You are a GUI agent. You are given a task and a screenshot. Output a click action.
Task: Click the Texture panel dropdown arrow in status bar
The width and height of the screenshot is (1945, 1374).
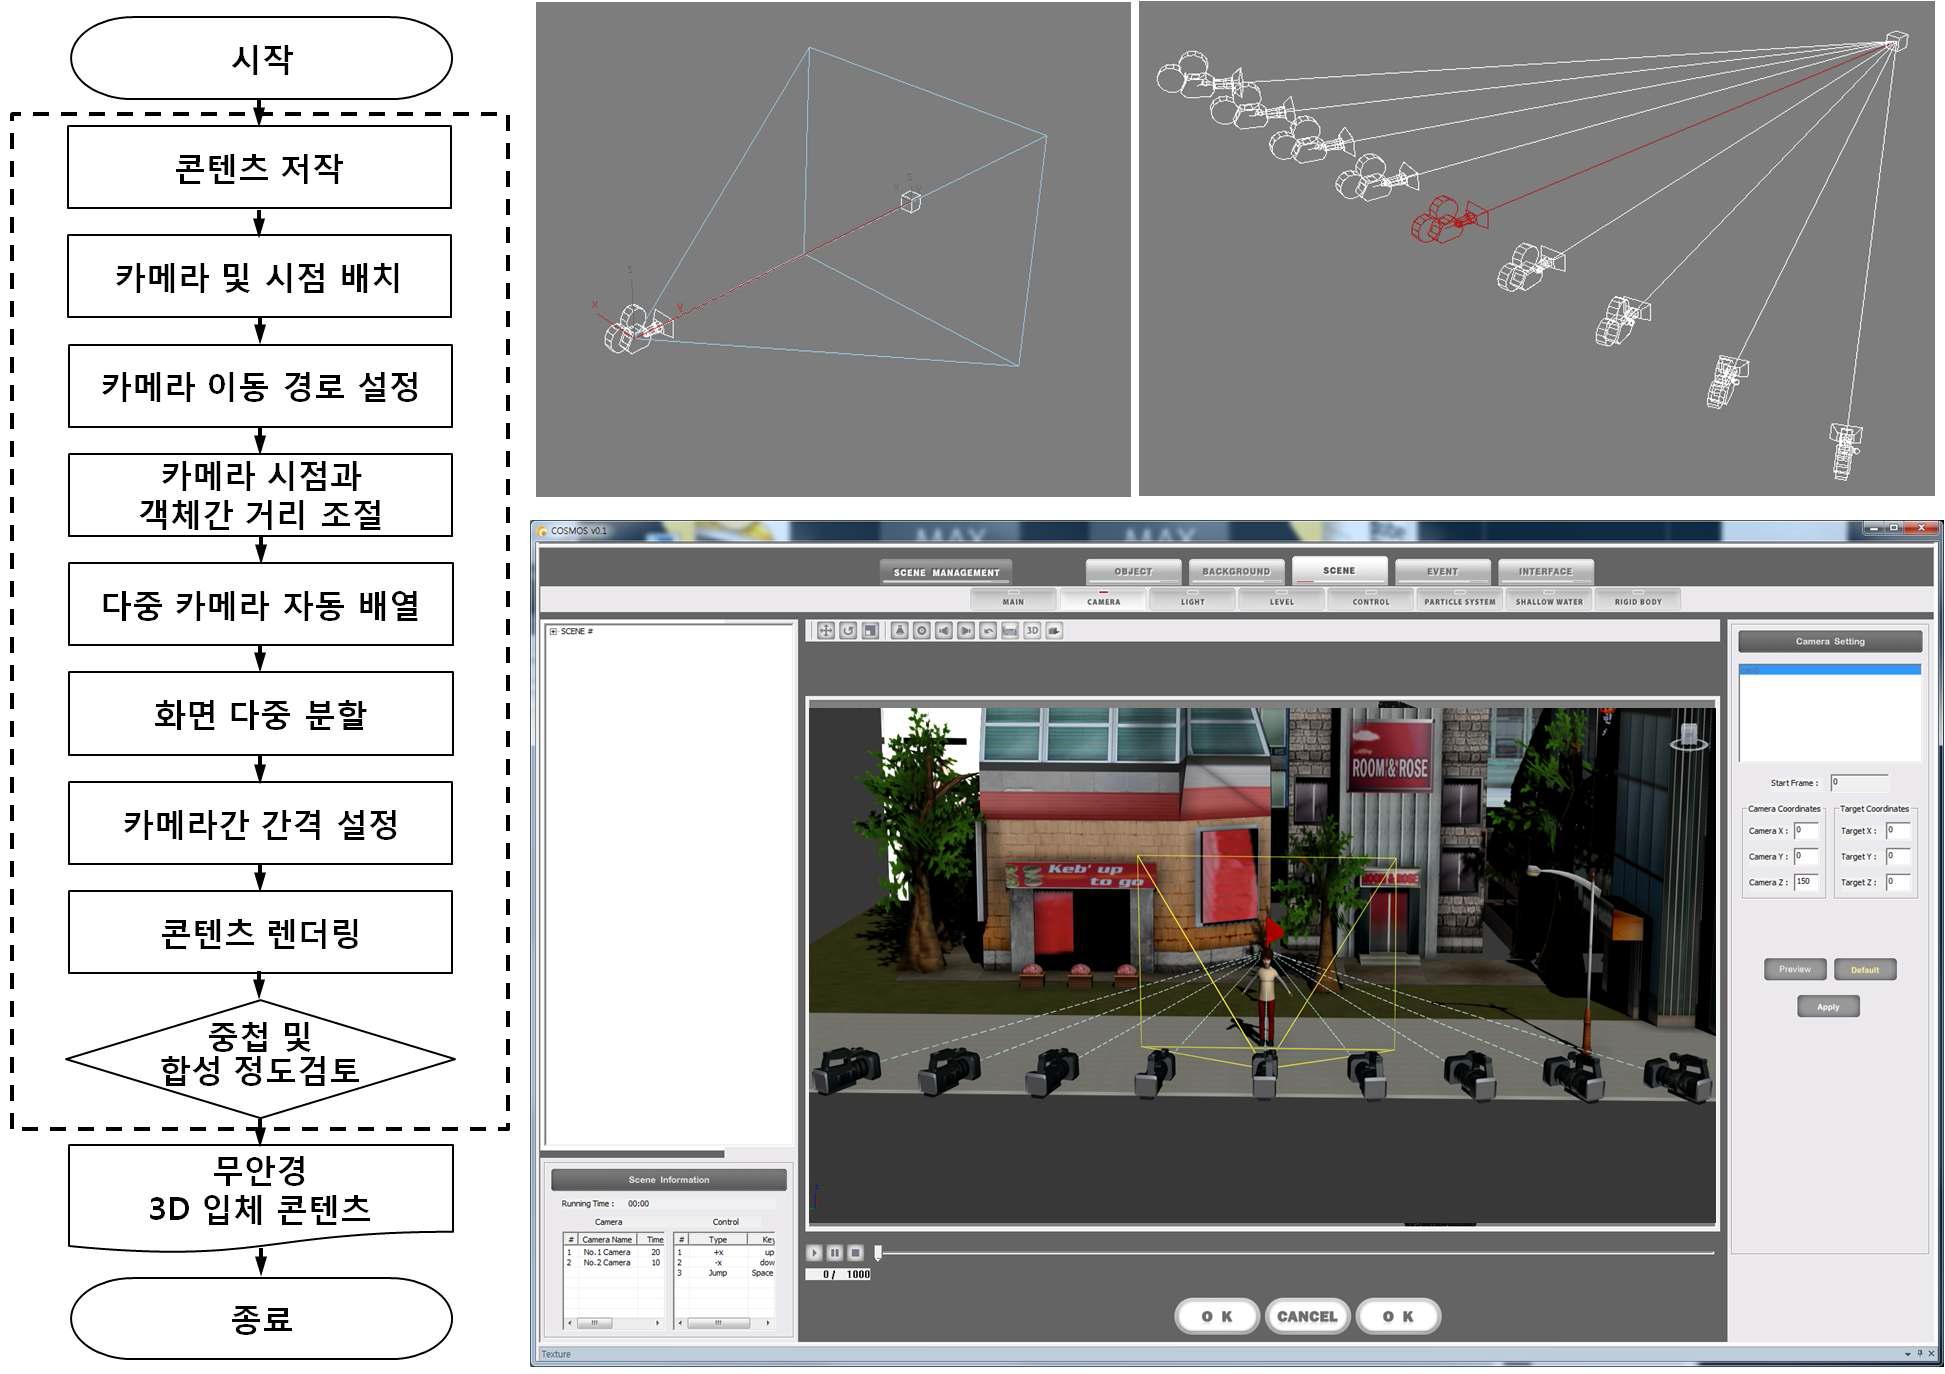1908,1354
